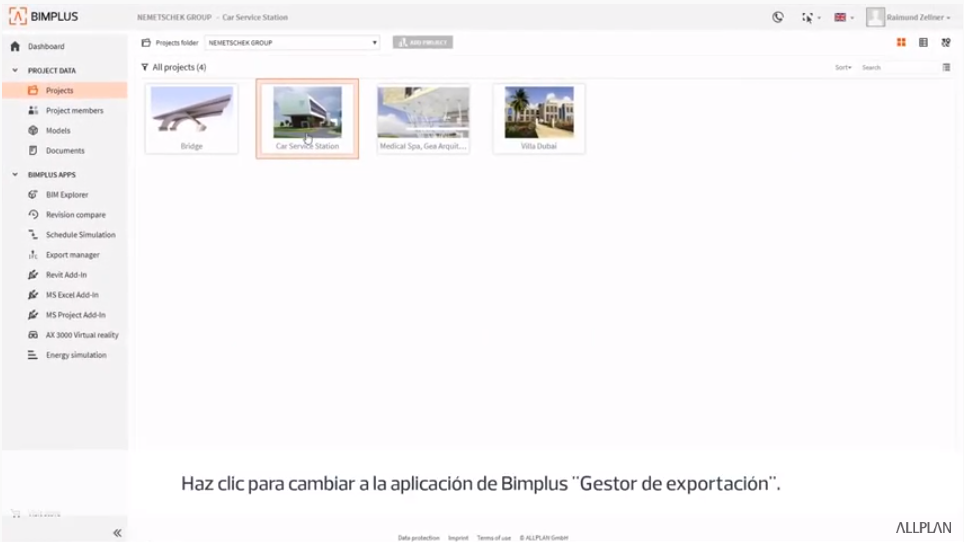Open Energy simulation app
Viewport: 964px width, 542px height.
[75, 355]
